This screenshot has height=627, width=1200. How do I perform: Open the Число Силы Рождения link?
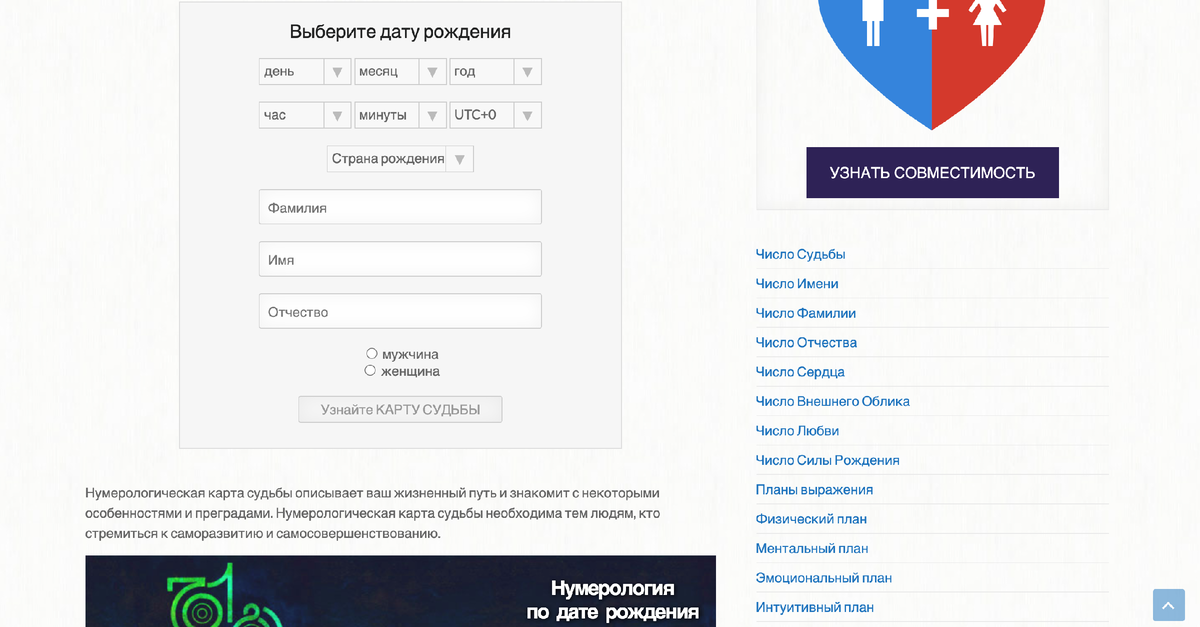pos(827,460)
